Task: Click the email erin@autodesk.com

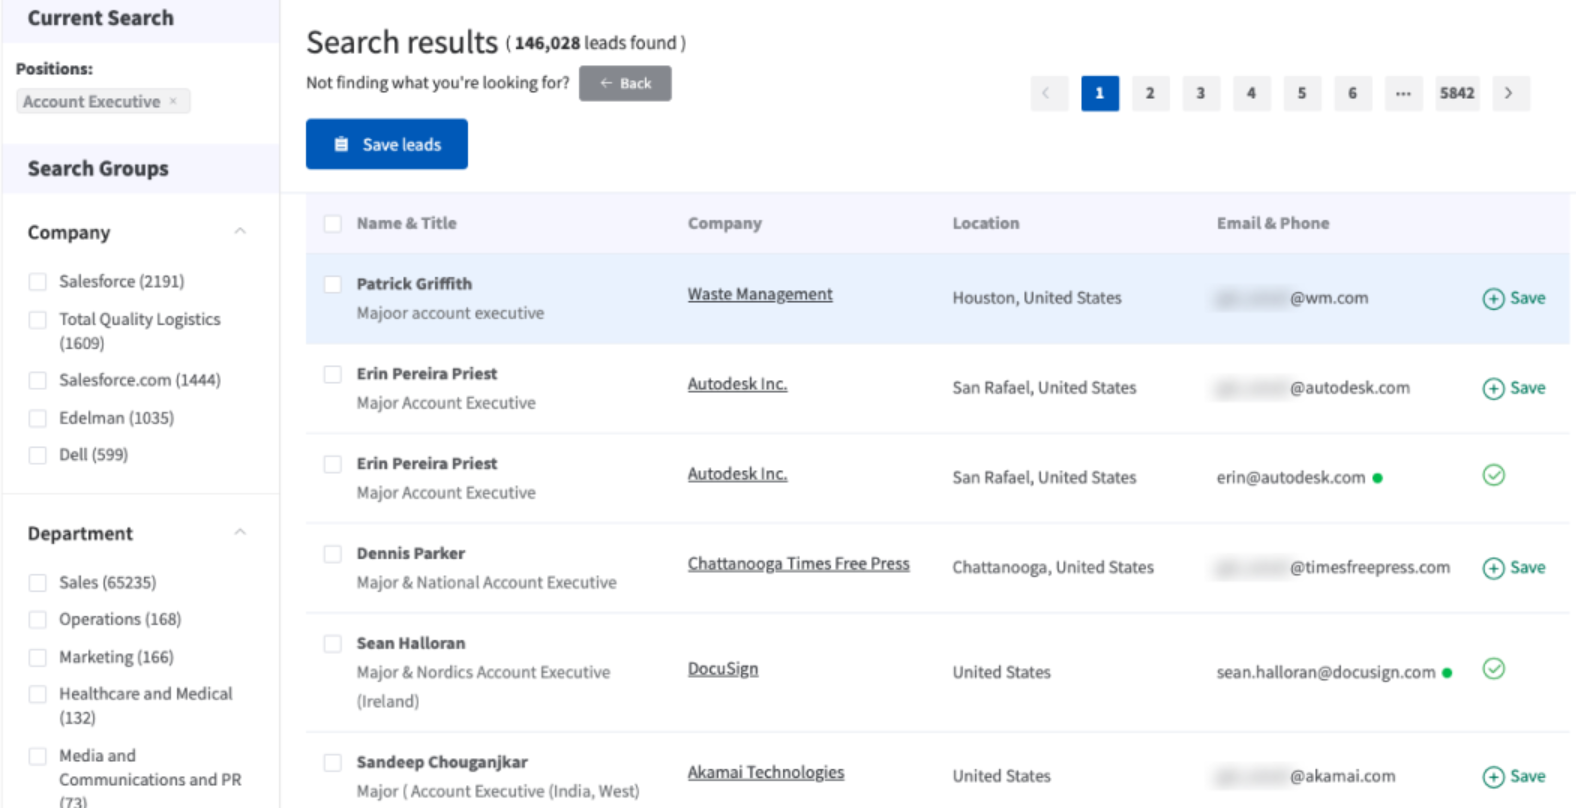Action: coord(1290,477)
